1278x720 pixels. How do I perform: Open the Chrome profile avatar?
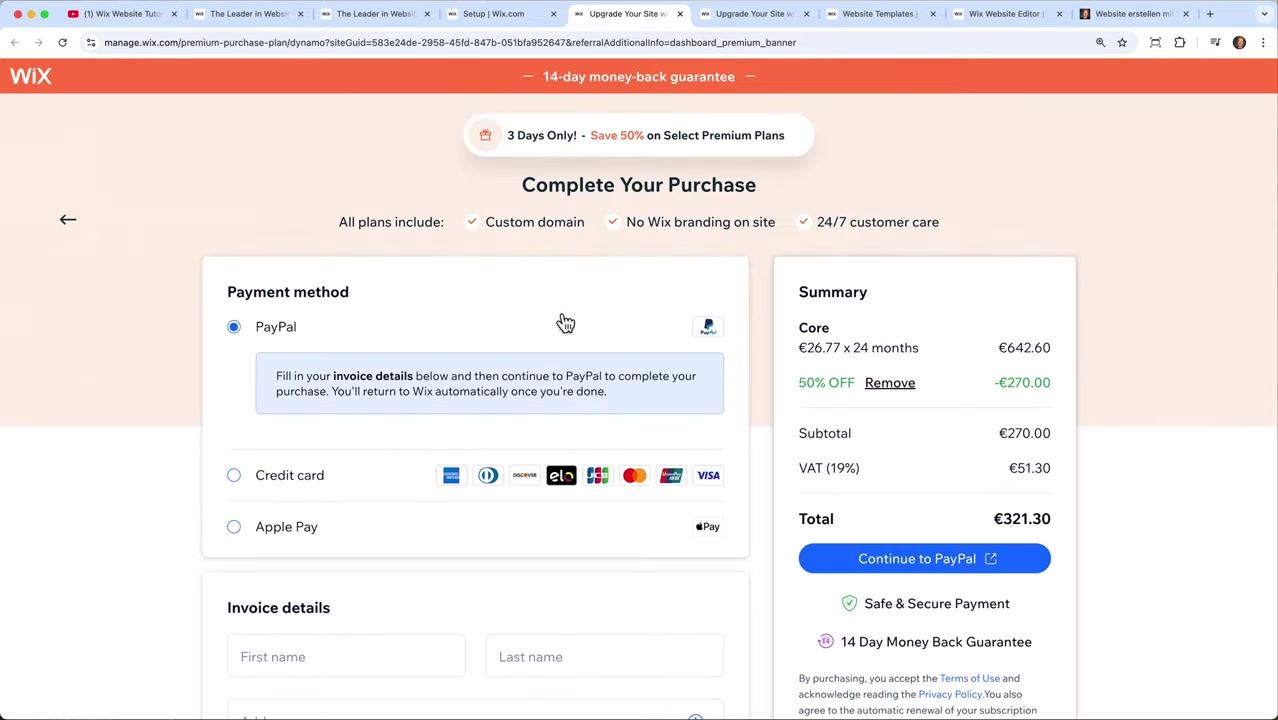tap(1239, 43)
